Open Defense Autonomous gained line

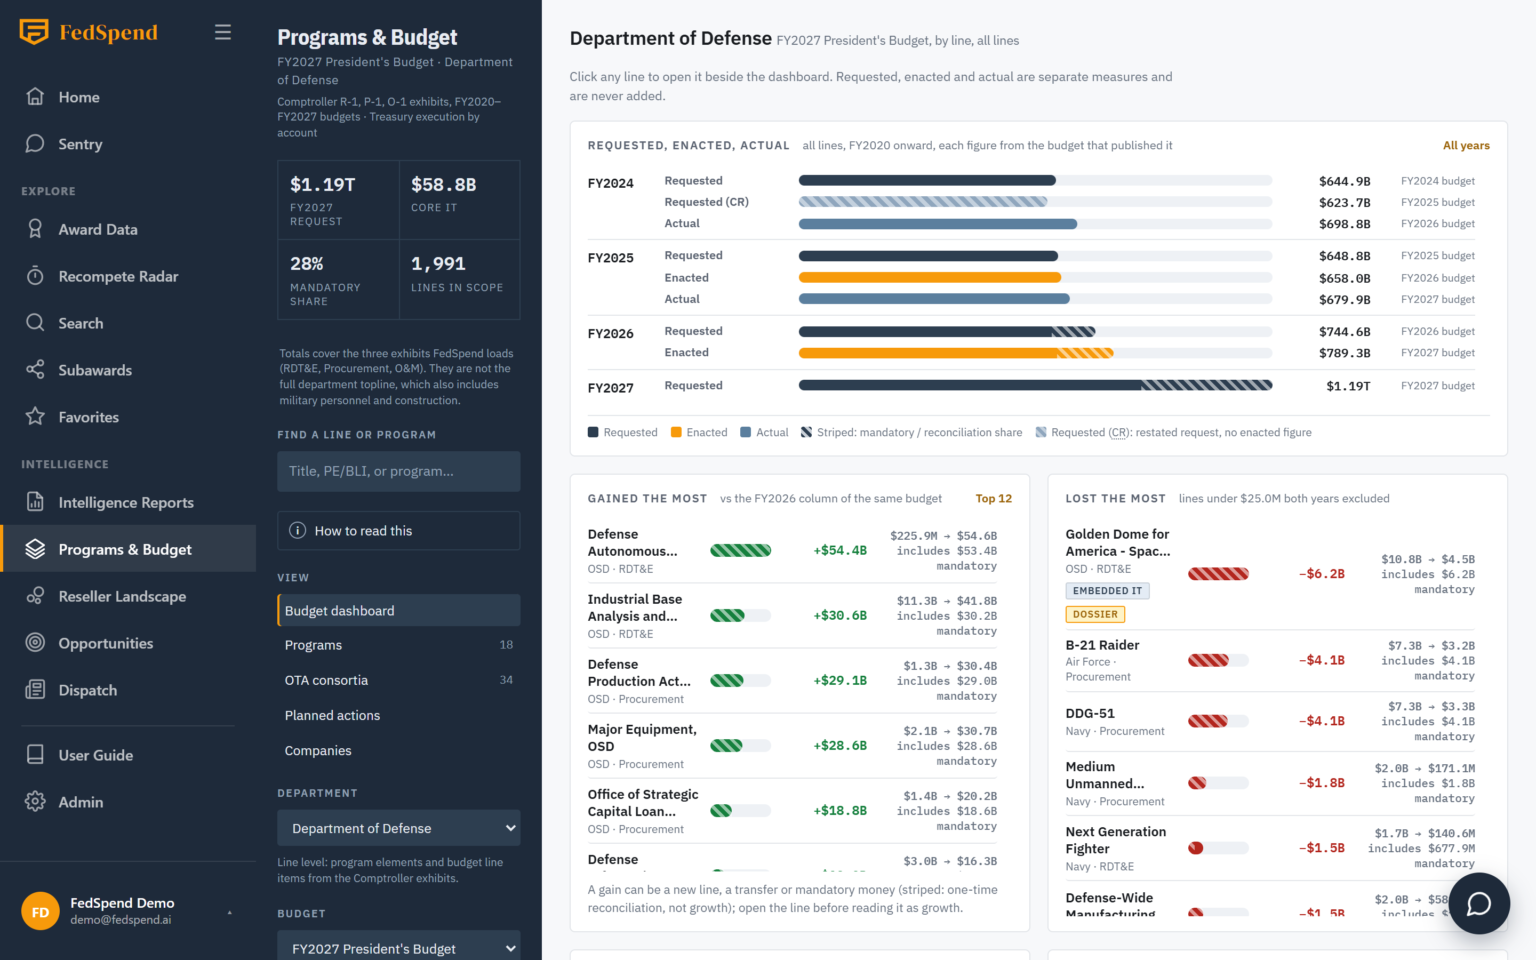pyautogui.click(x=792, y=551)
